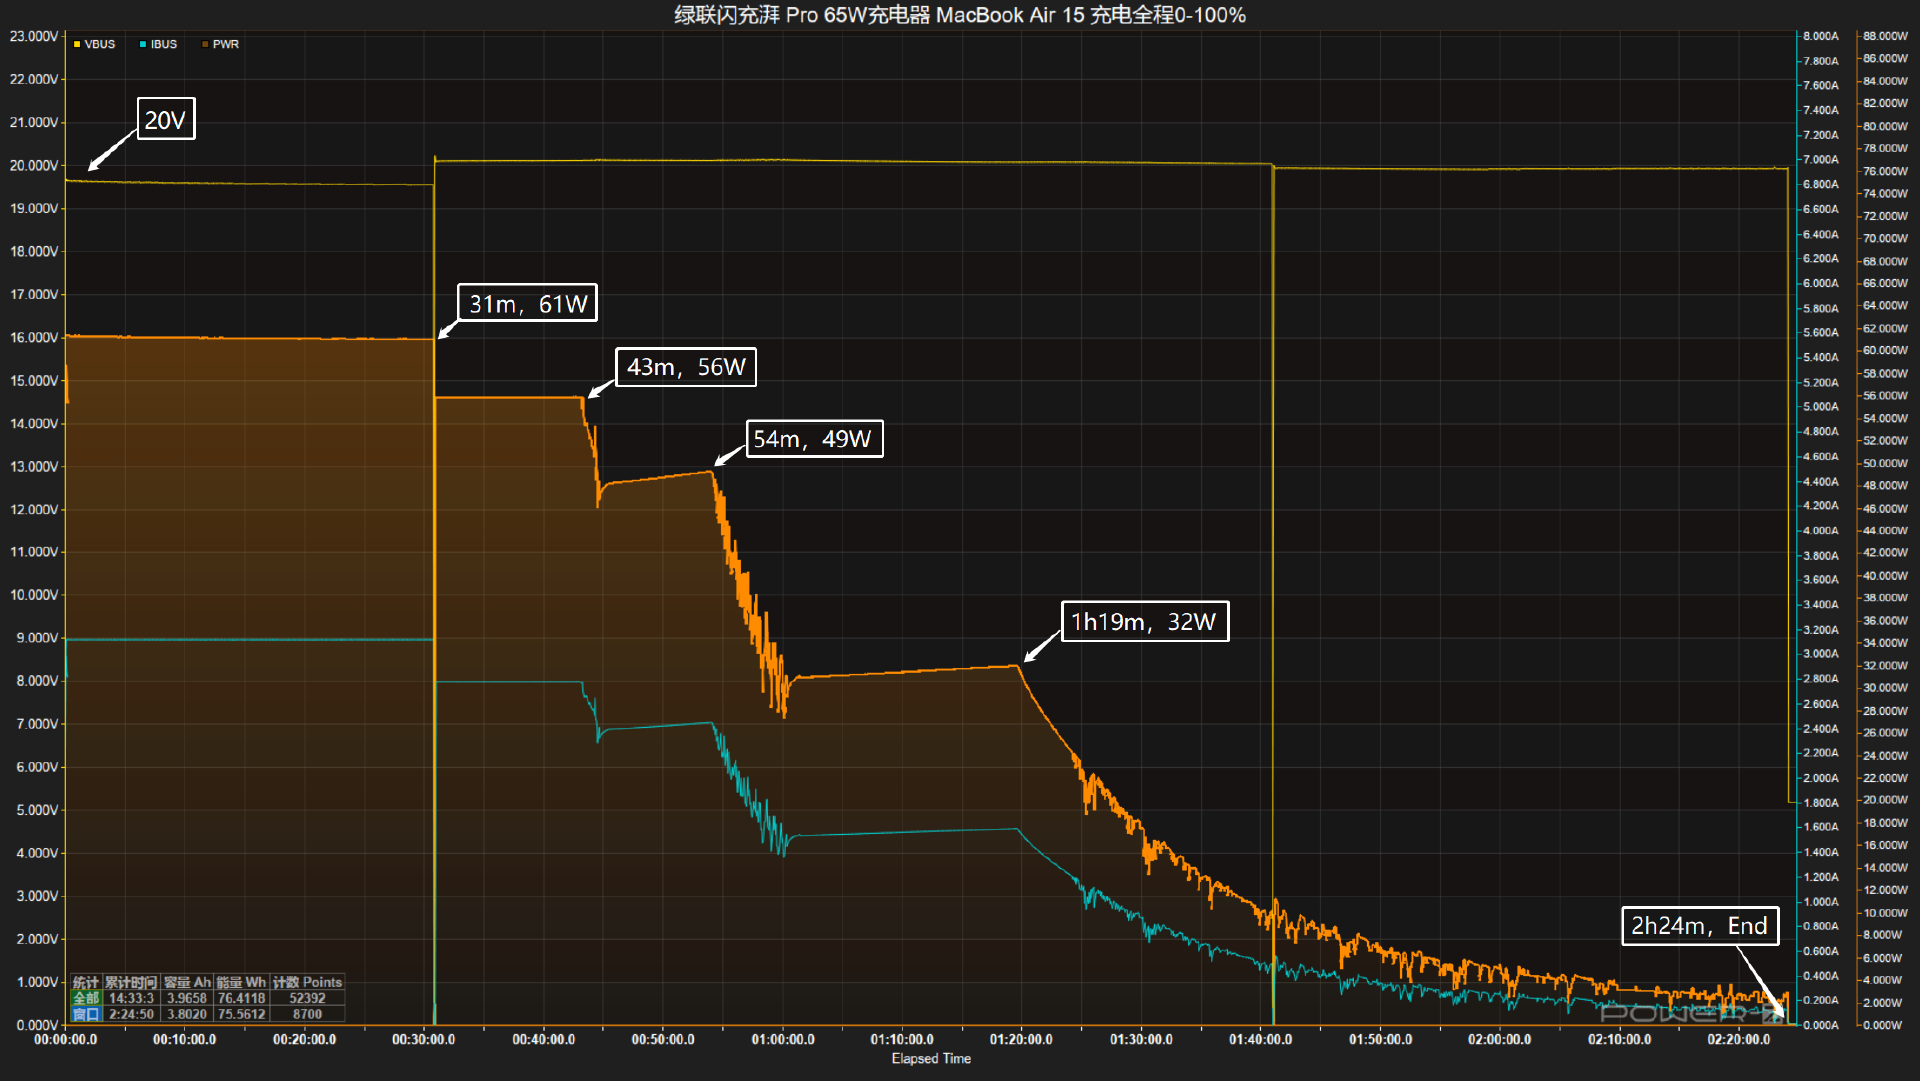Click the 计数 Points column header
1920x1081 pixels.
pyautogui.click(x=307, y=983)
